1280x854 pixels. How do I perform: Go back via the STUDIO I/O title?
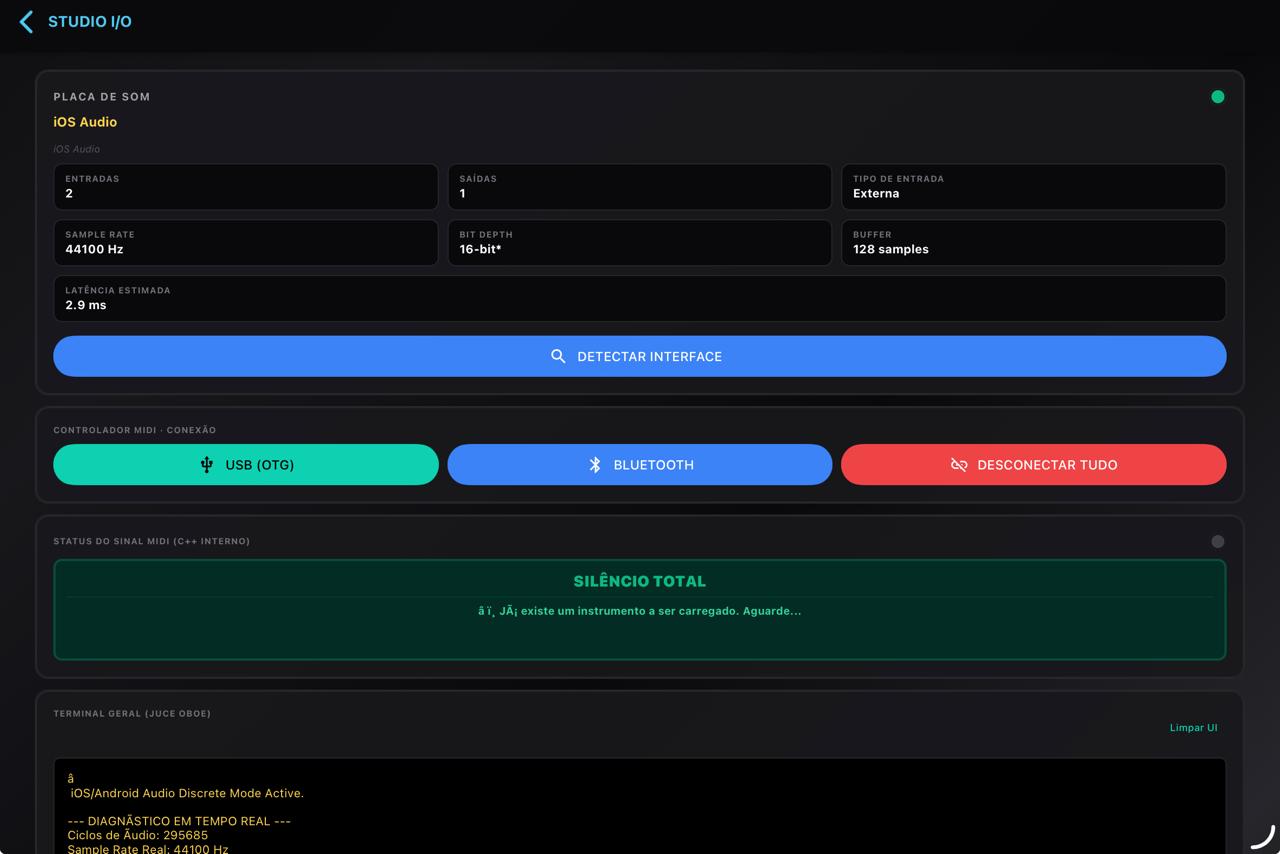tap(90, 22)
